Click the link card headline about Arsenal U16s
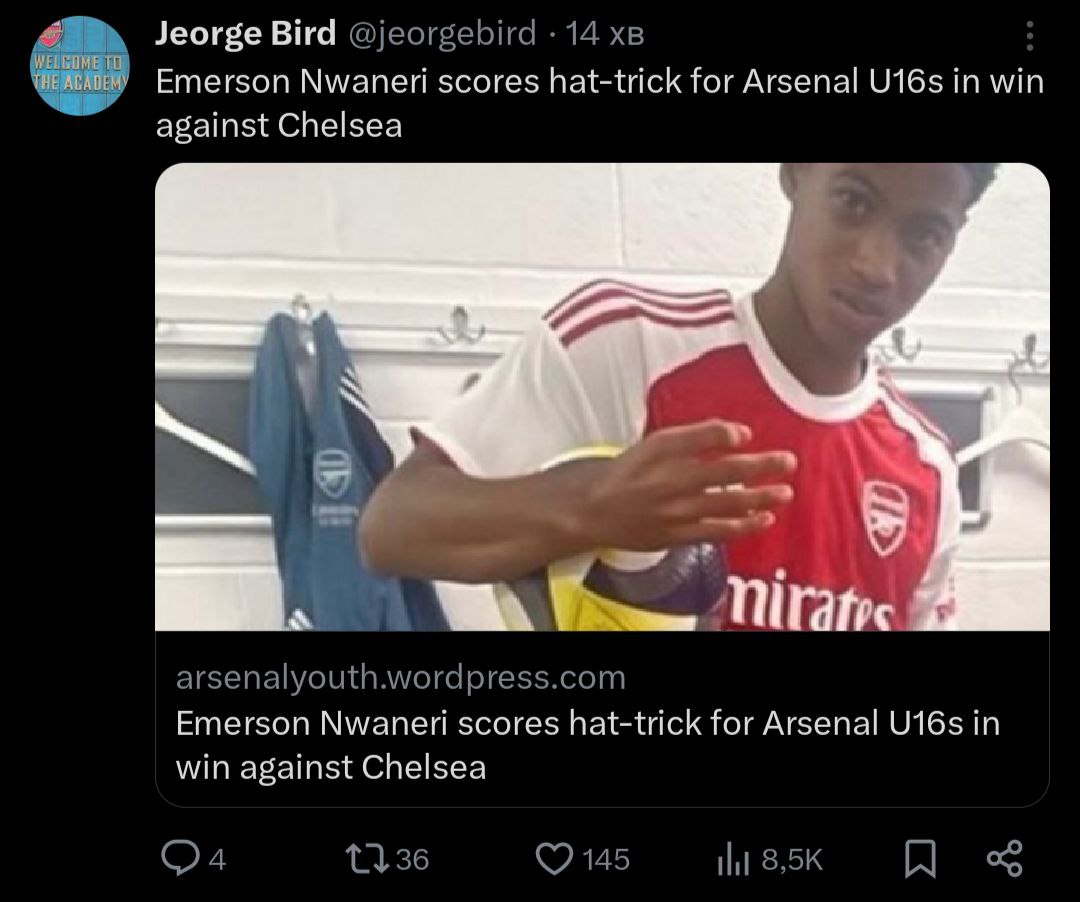1080x902 pixels. pos(588,744)
